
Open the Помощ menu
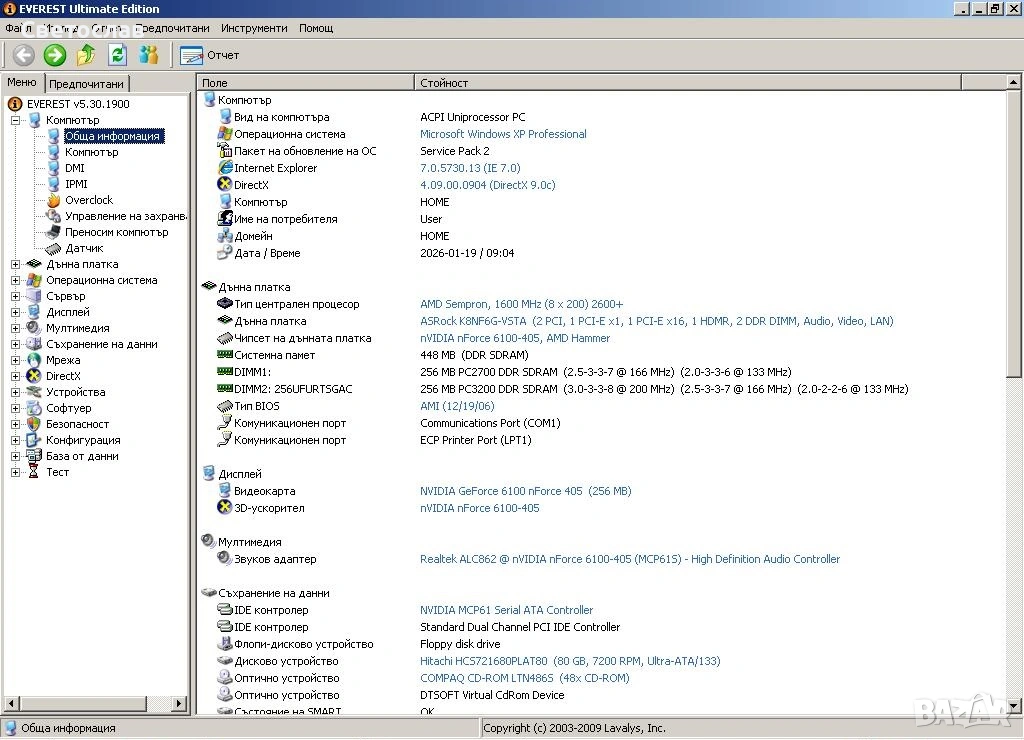coord(316,28)
